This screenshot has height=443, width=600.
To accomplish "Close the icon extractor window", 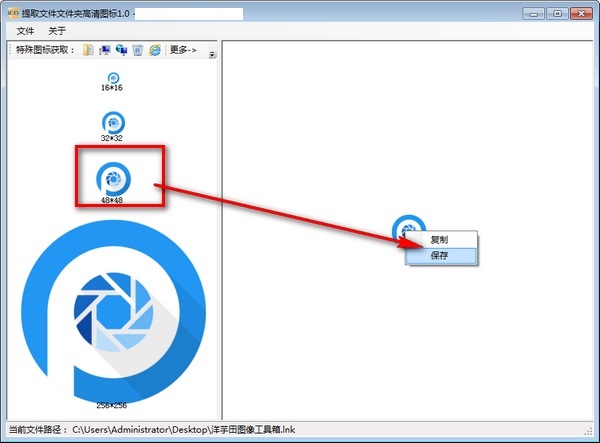I will (x=581, y=14).
